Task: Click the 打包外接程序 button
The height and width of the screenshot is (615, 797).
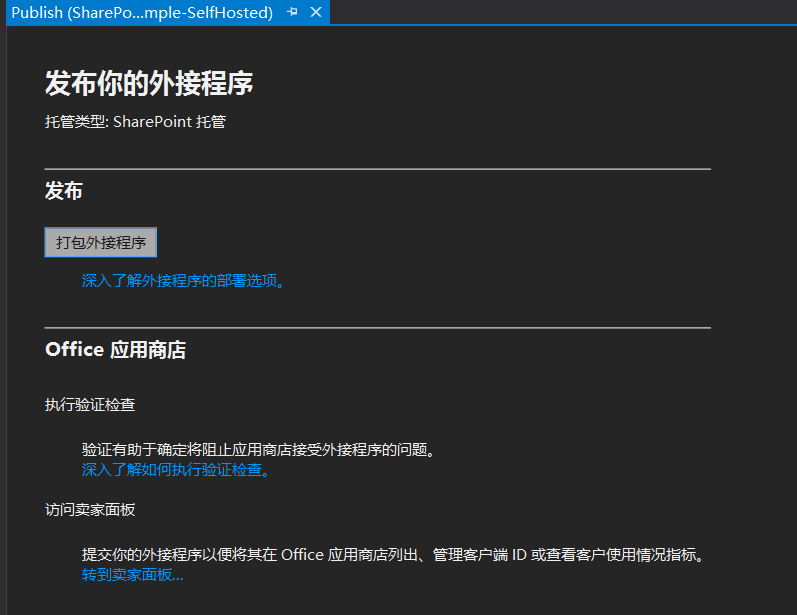Action: [x=101, y=243]
